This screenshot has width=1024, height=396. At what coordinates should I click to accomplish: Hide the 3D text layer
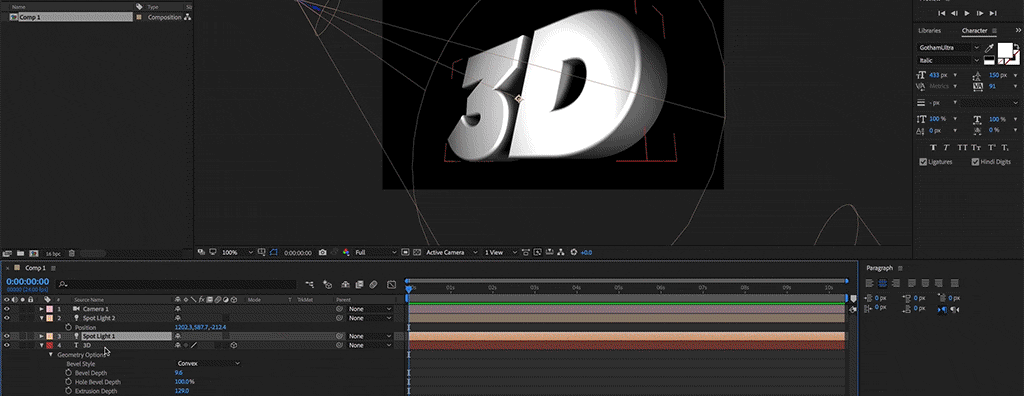[7, 345]
